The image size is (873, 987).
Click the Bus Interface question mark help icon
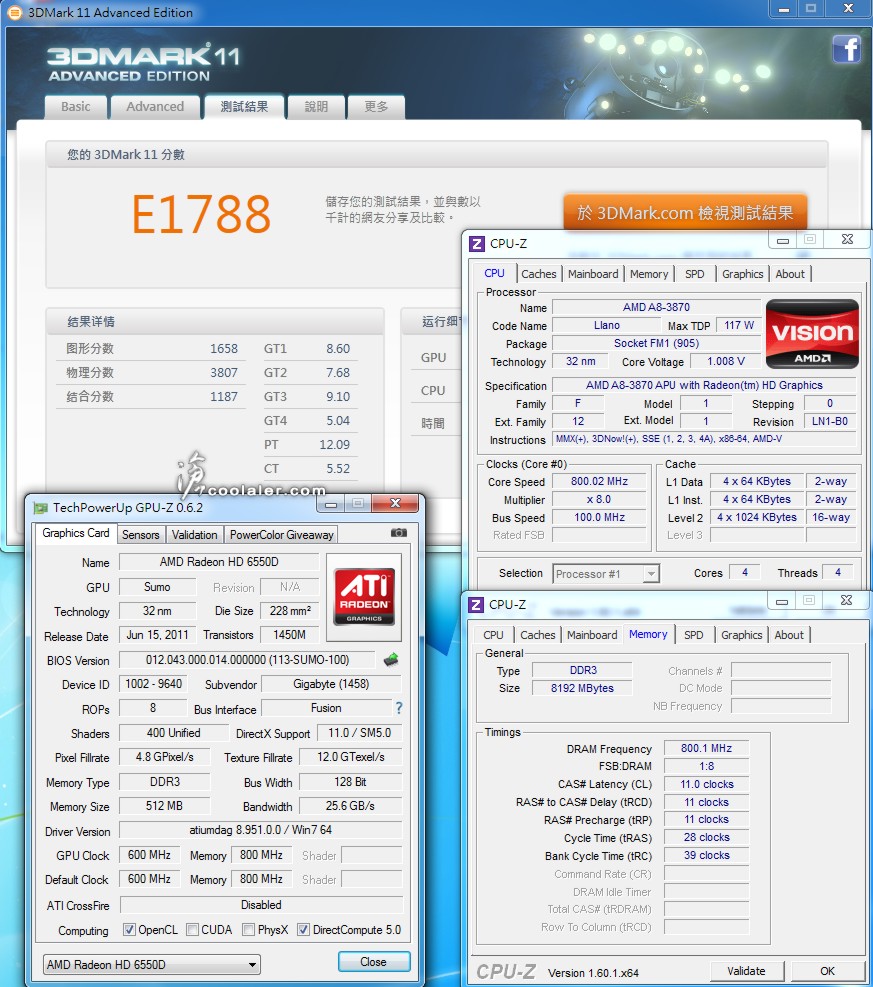398,708
